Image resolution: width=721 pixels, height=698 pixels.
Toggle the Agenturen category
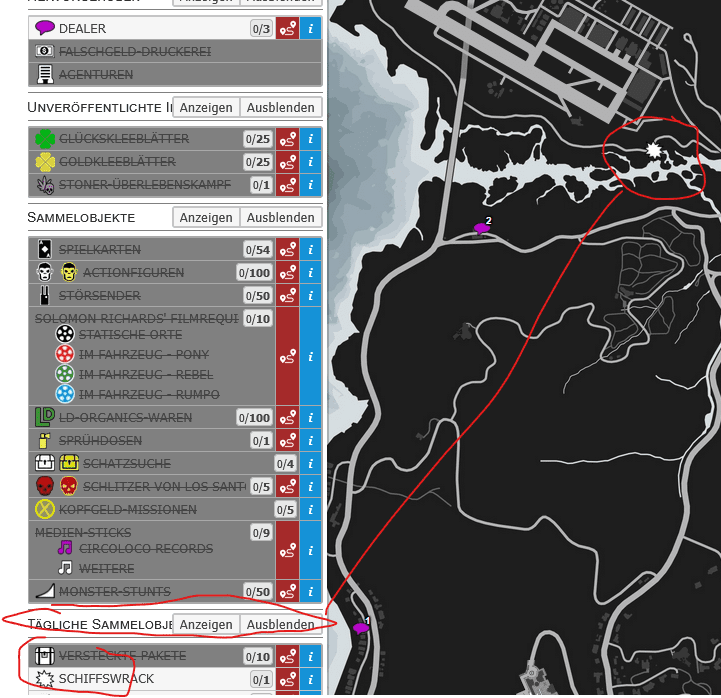pyautogui.click(x=175, y=74)
